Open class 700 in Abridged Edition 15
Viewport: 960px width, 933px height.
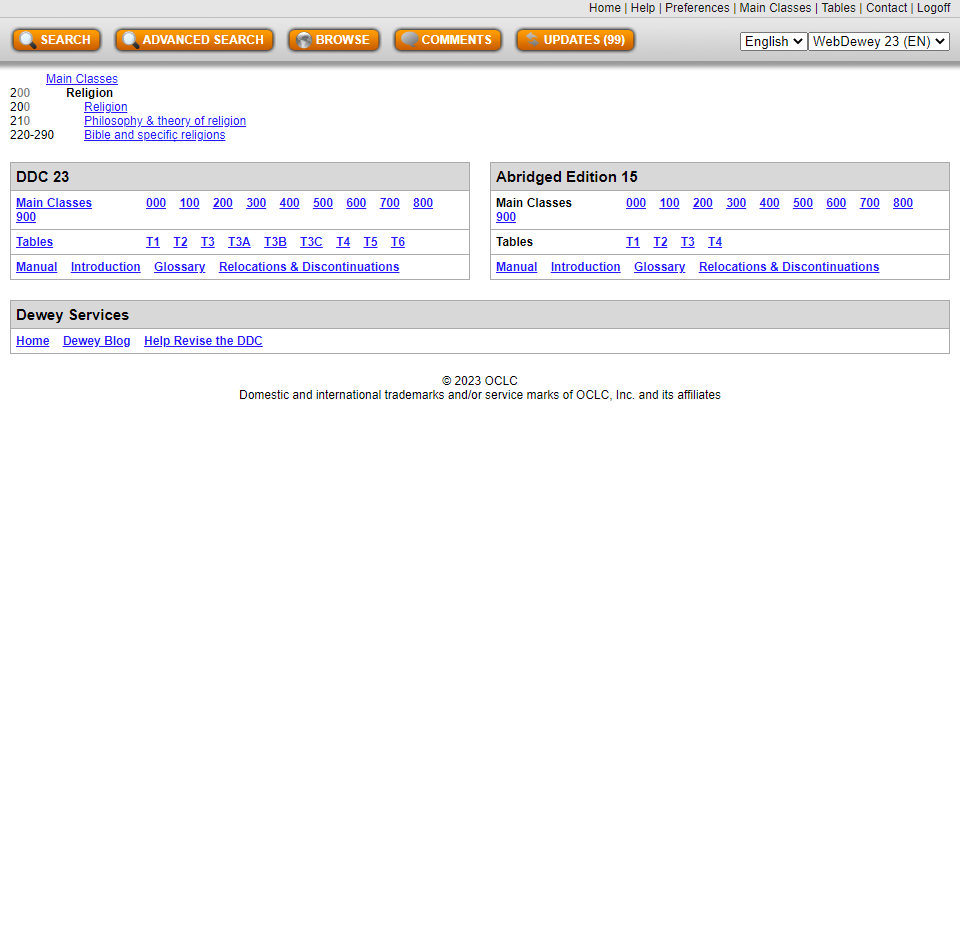click(x=869, y=203)
